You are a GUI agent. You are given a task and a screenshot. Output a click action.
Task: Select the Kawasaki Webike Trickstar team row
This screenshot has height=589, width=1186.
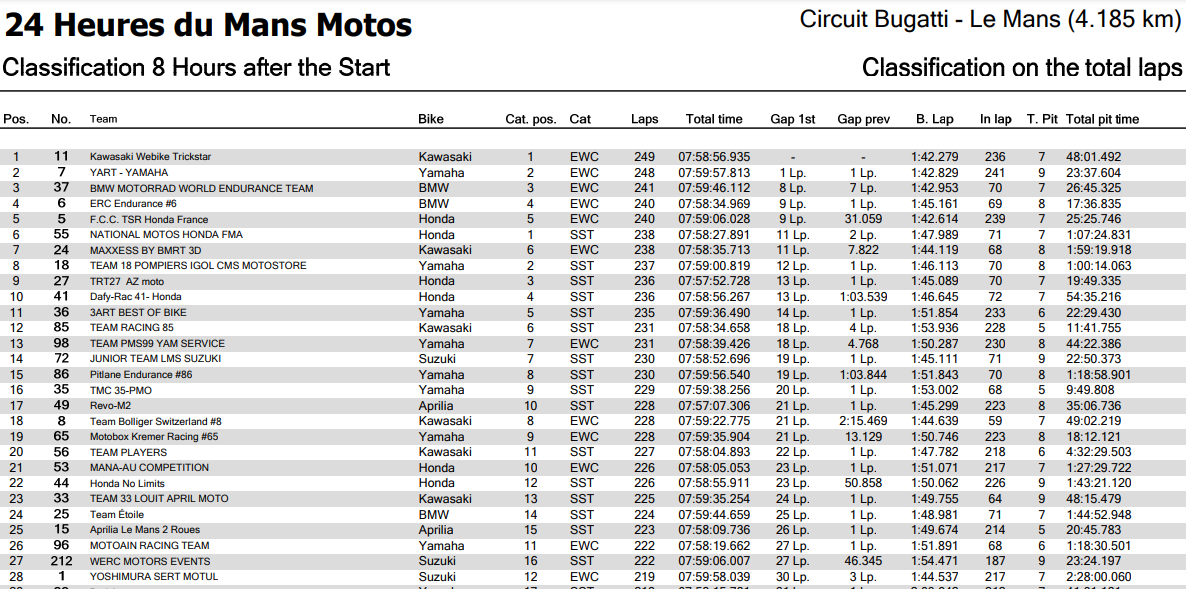[150, 157]
